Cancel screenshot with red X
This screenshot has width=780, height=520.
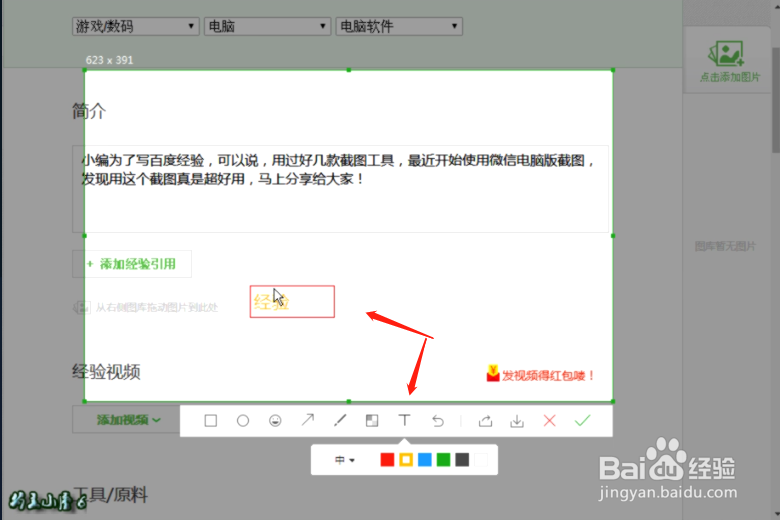coord(549,421)
